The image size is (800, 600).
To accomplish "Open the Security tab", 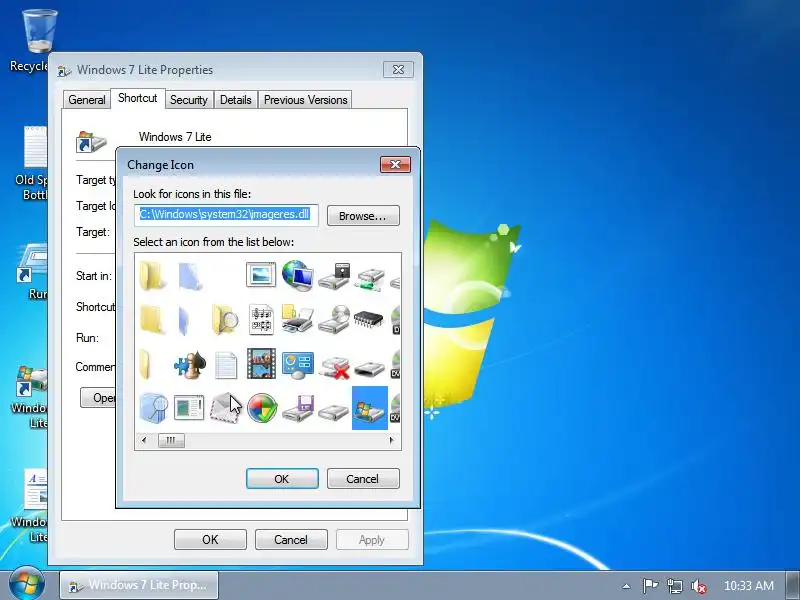I will (x=189, y=99).
